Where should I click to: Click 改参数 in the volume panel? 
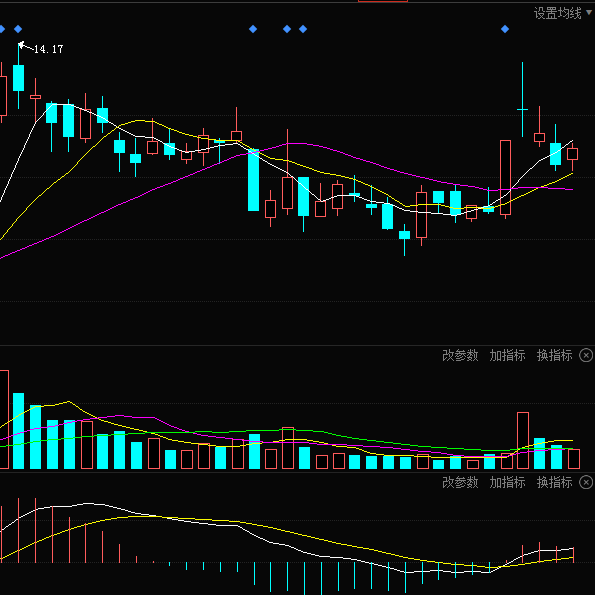(460, 356)
